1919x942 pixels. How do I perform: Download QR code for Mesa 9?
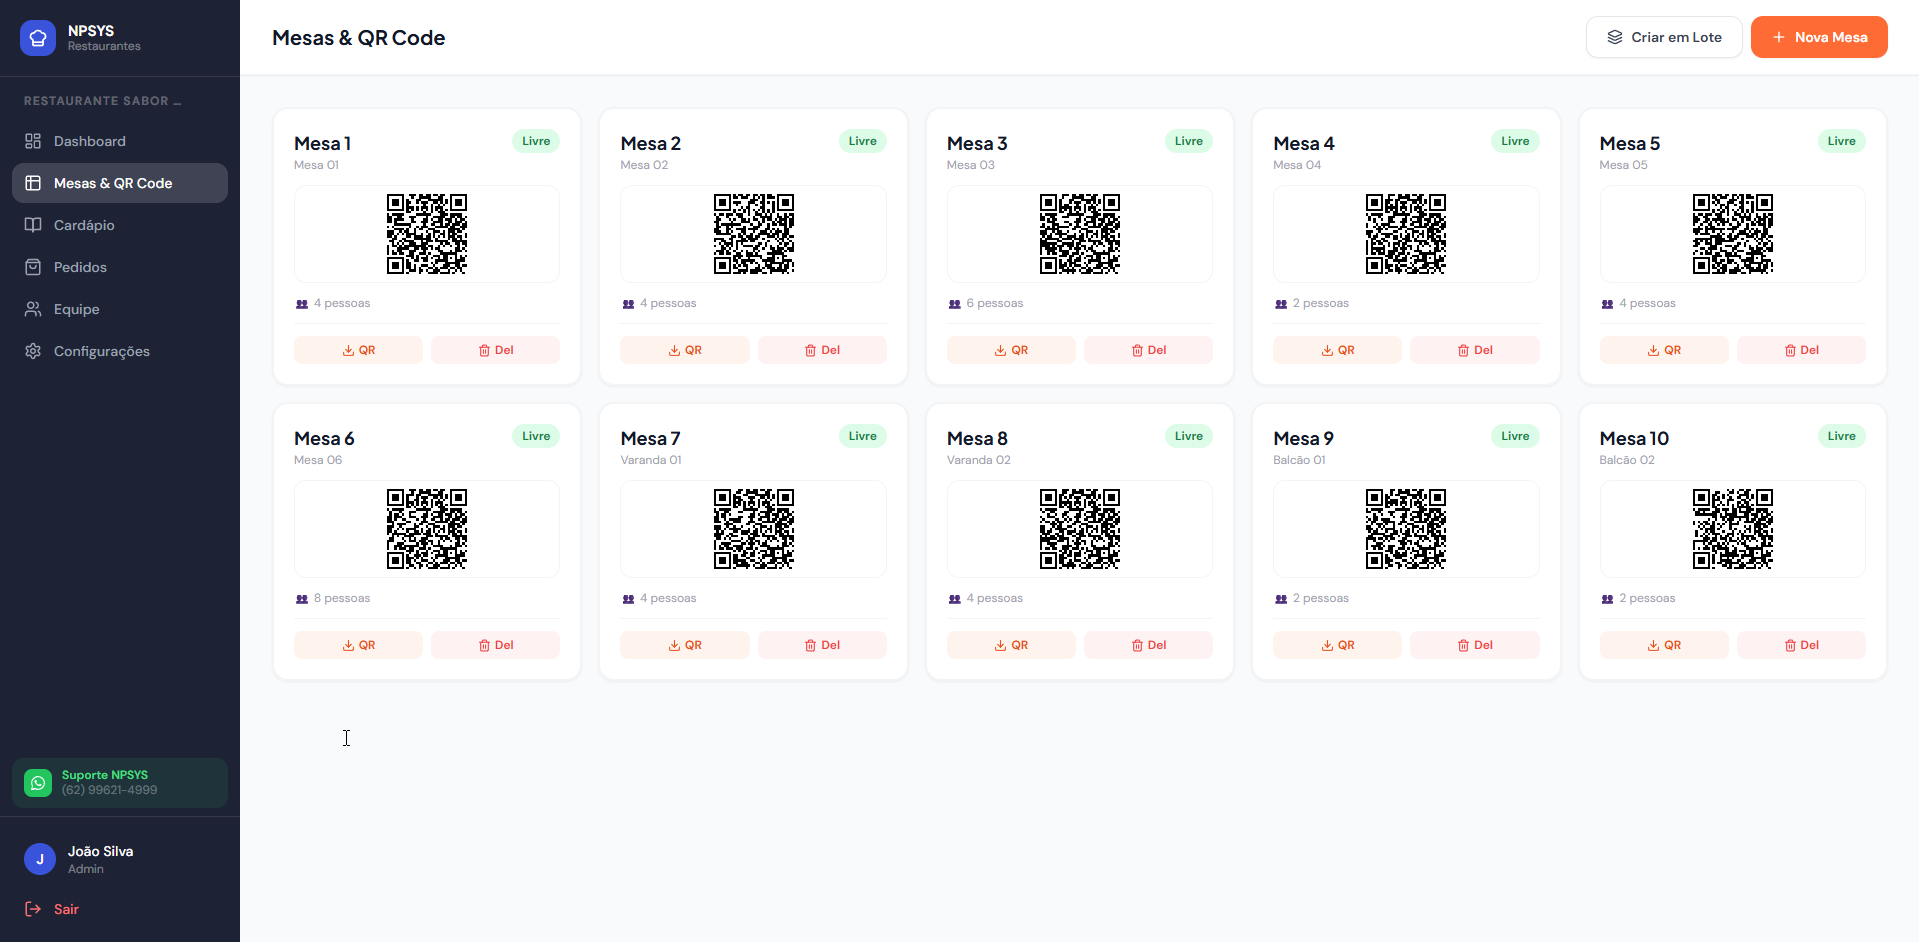tap(1337, 645)
